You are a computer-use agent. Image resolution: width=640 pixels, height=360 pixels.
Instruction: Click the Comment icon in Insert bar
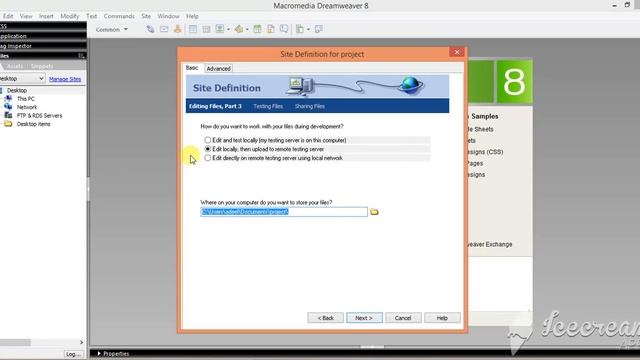coord(284,29)
